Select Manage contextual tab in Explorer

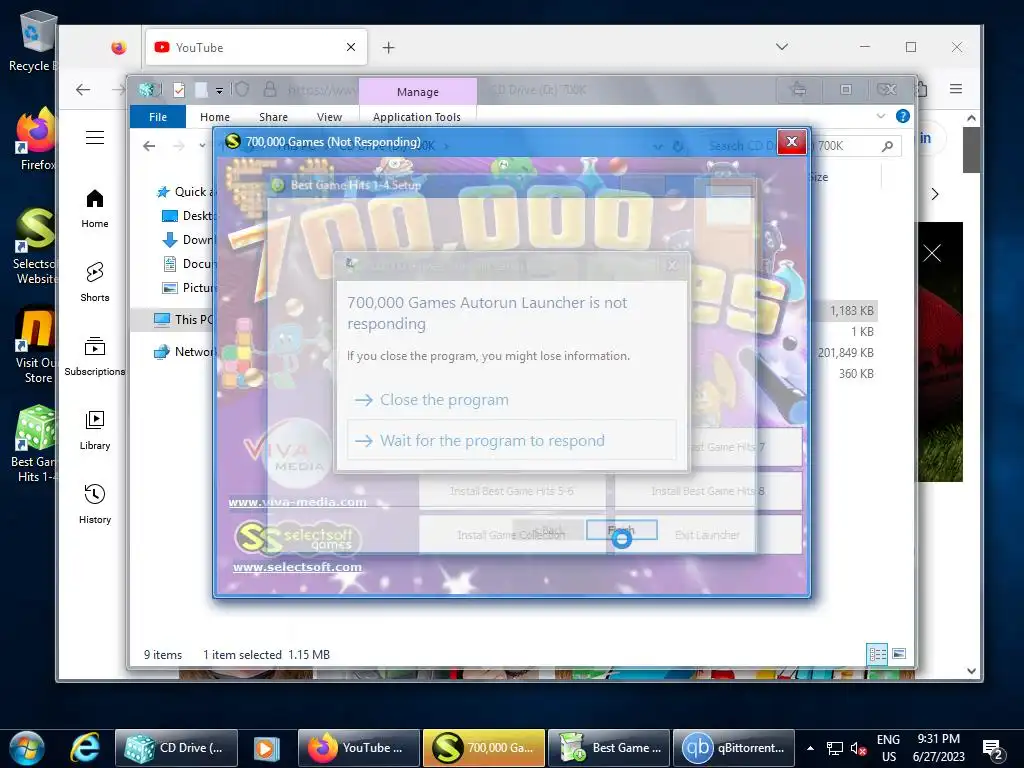click(417, 91)
